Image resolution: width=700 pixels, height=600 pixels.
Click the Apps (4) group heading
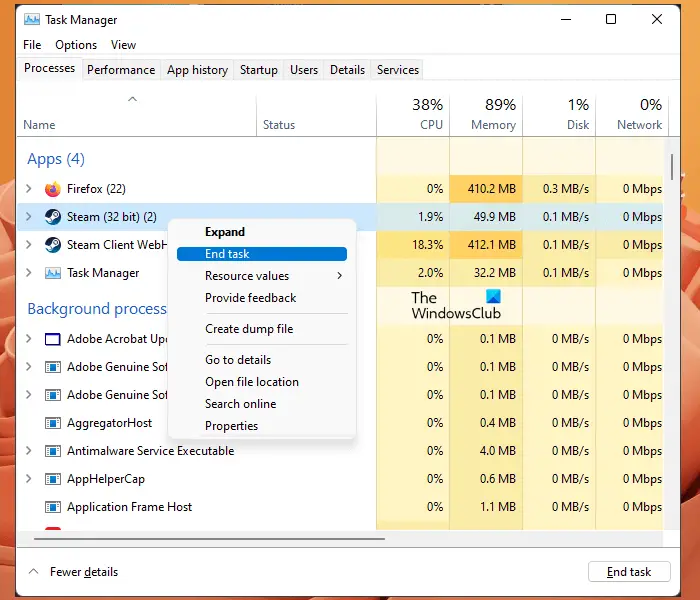coord(56,159)
